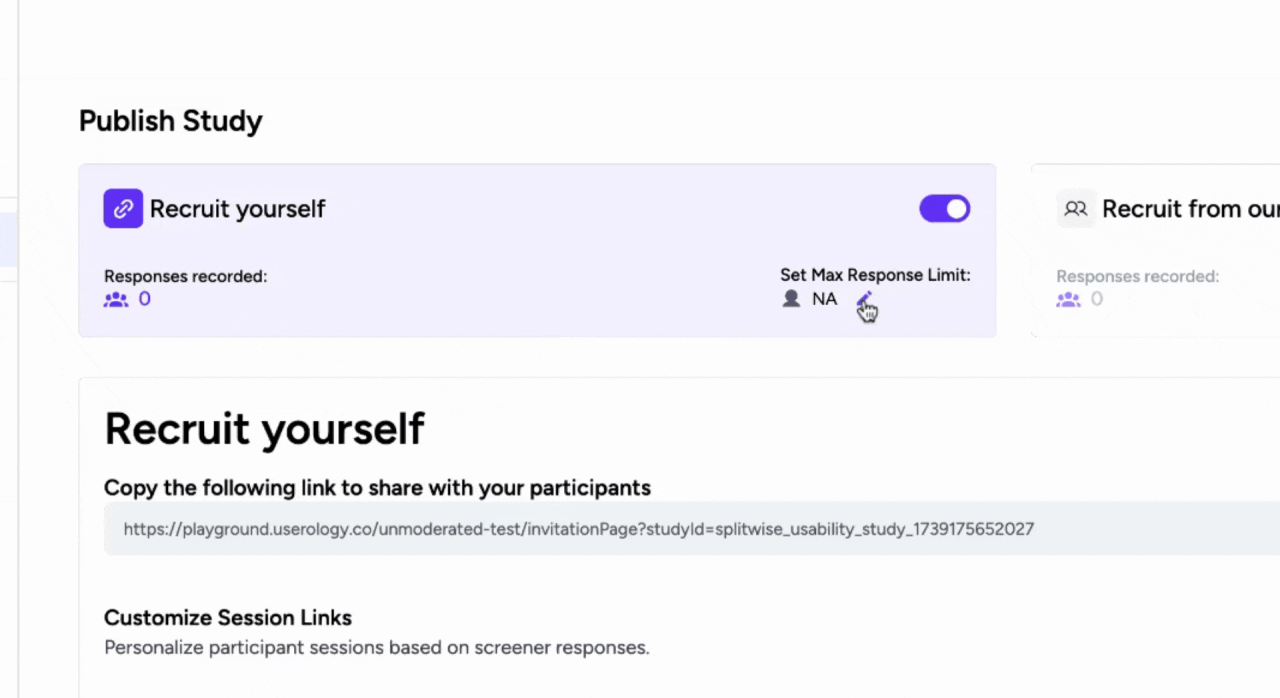
Task: Click the Set Max Response Limit label
Action: tap(875, 275)
